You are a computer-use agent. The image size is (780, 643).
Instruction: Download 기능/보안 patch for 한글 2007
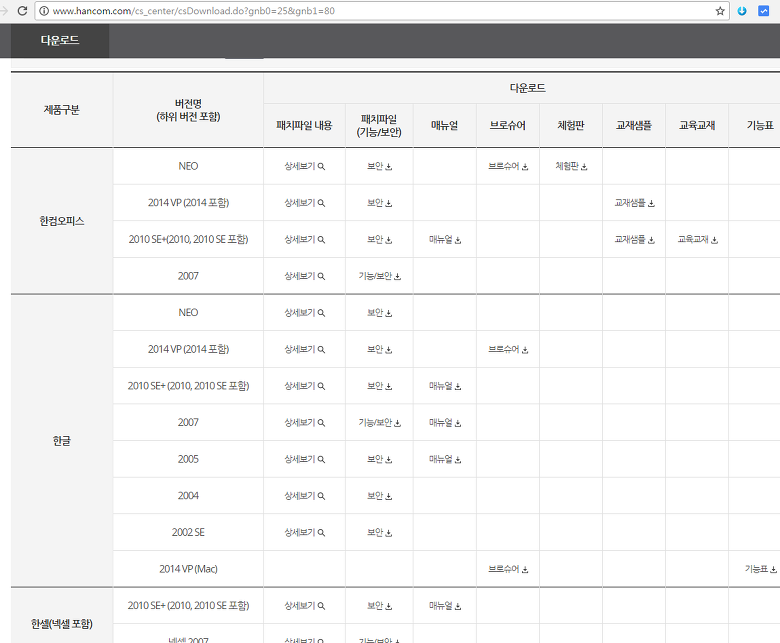tap(380, 423)
